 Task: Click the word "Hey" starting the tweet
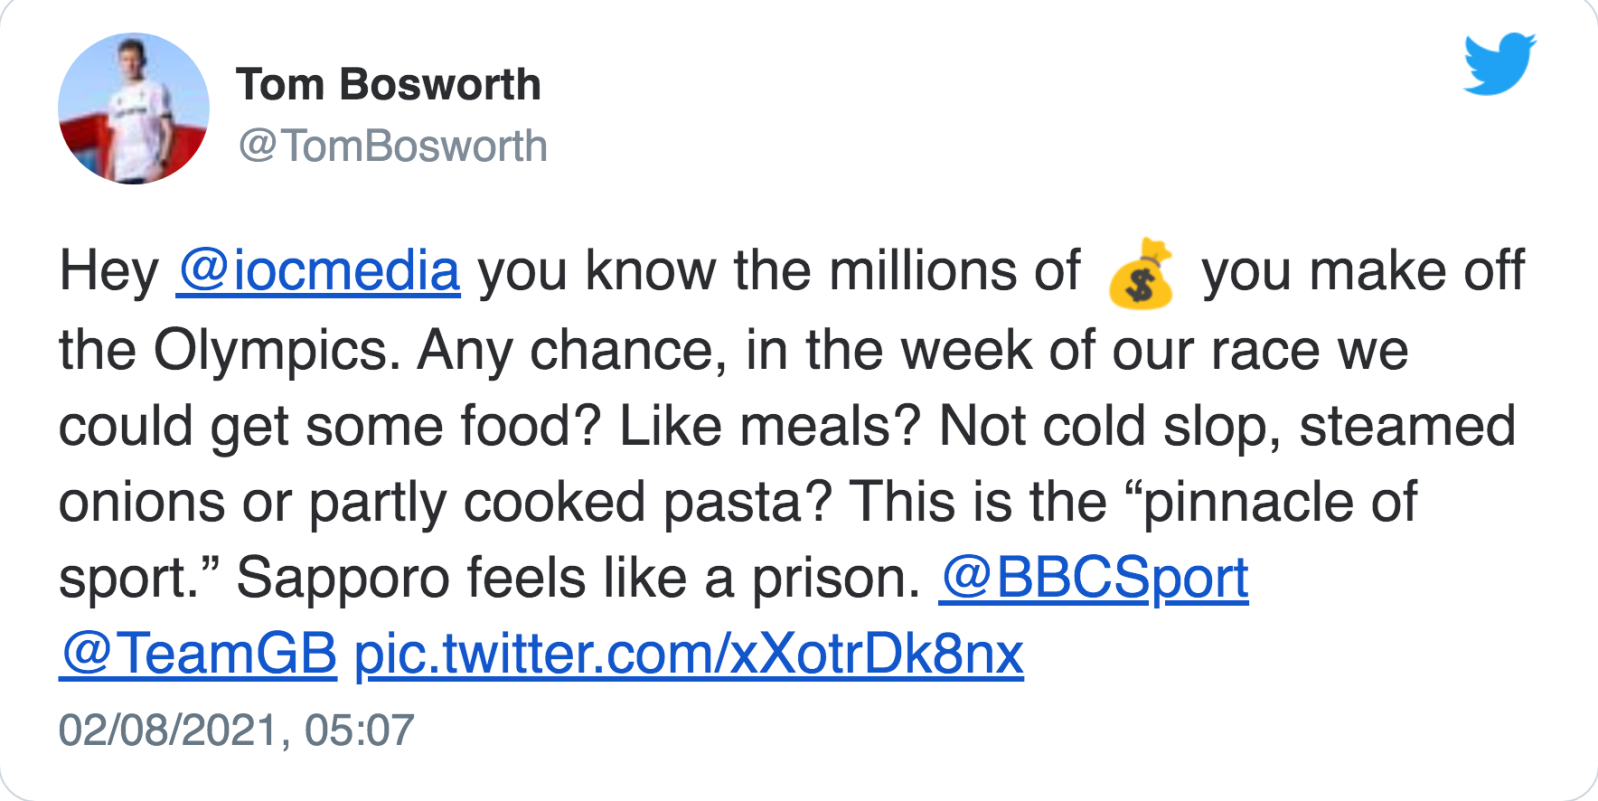[x=108, y=271]
